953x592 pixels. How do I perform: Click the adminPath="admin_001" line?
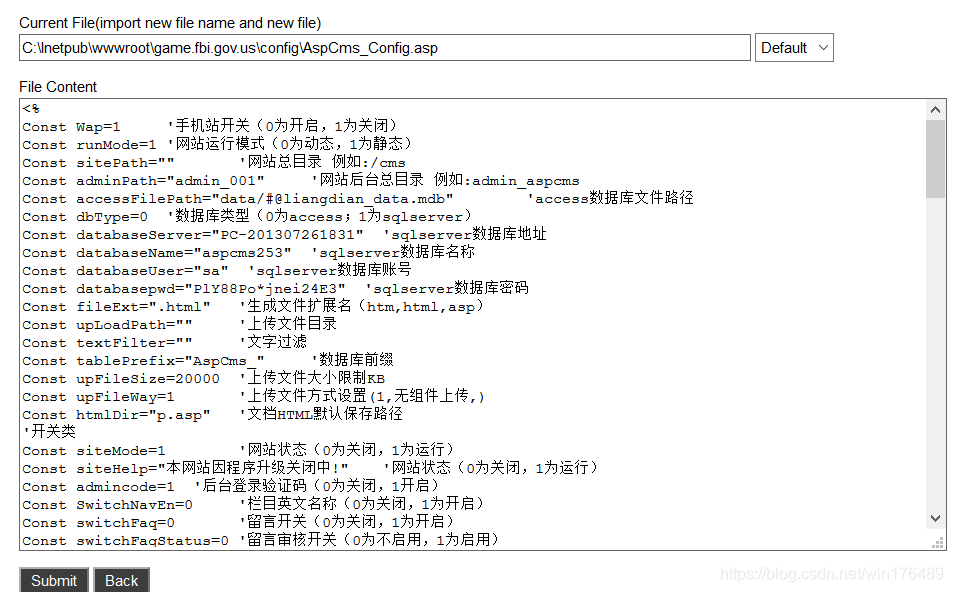301,181
